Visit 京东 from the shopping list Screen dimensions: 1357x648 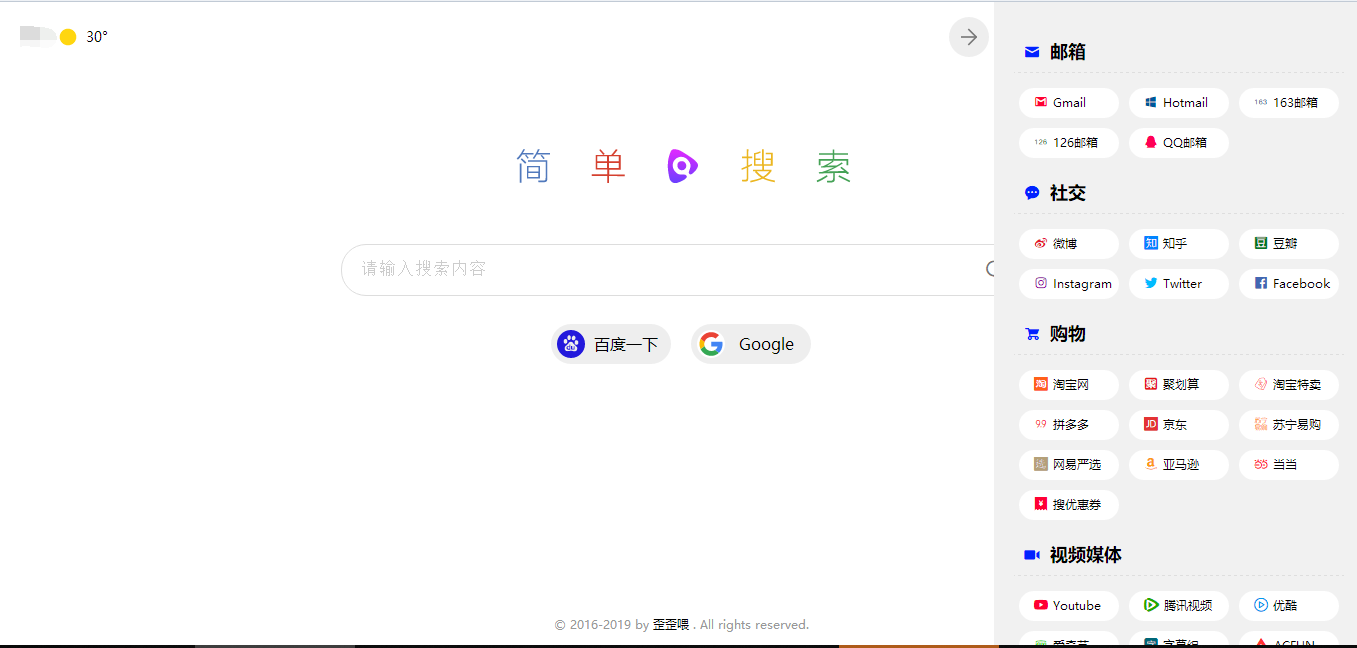[1179, 425]
